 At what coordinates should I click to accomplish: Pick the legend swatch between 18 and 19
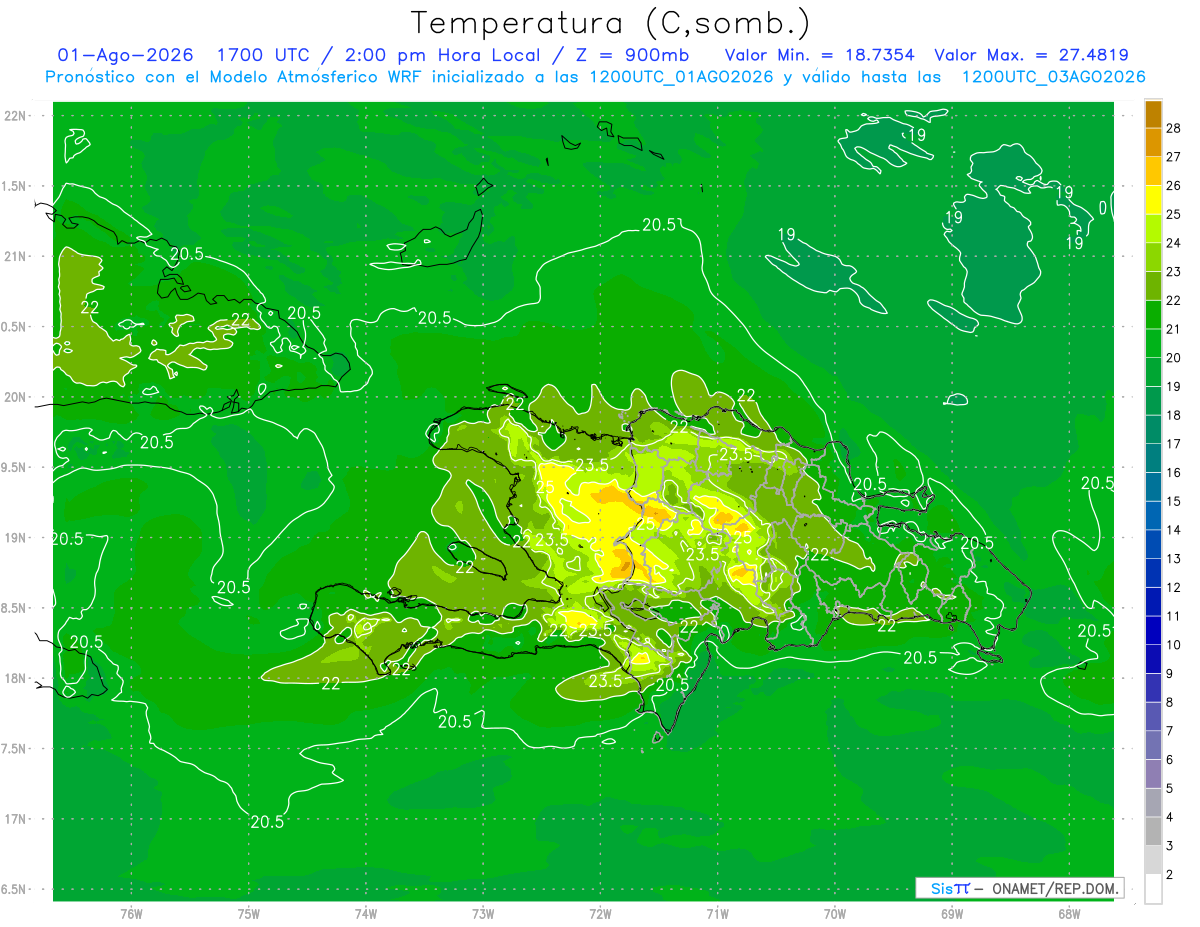[x=1153, y=401]
